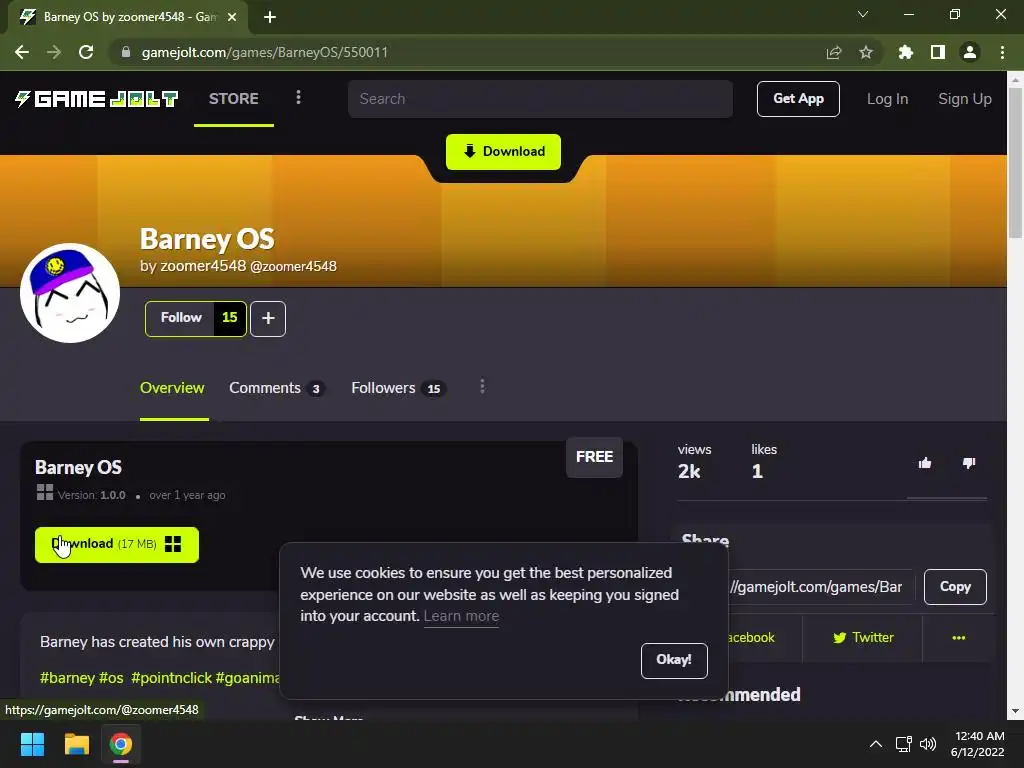The image size is (1024, 768).
Task: Click the Follow button
Action: 181,318
